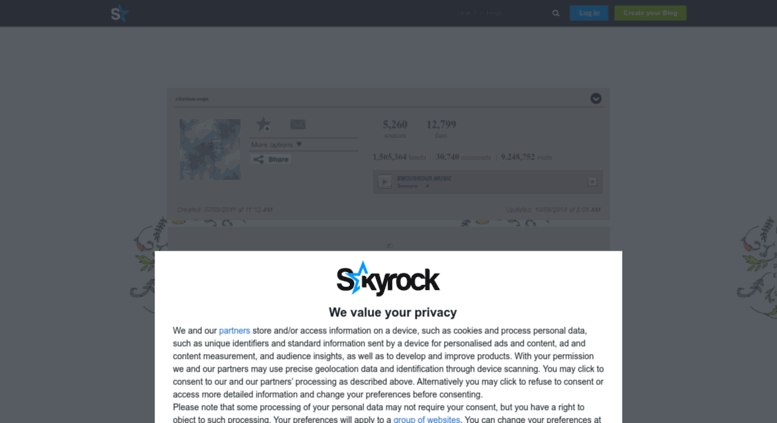This screenshot has width=777, height=423.
Task: Open the group of websites link
Action: click(x=427, y=419)
